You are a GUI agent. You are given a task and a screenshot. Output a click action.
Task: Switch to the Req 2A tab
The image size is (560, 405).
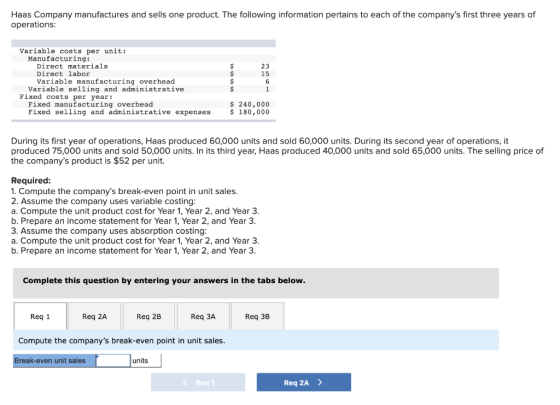(x=95, y=316)
